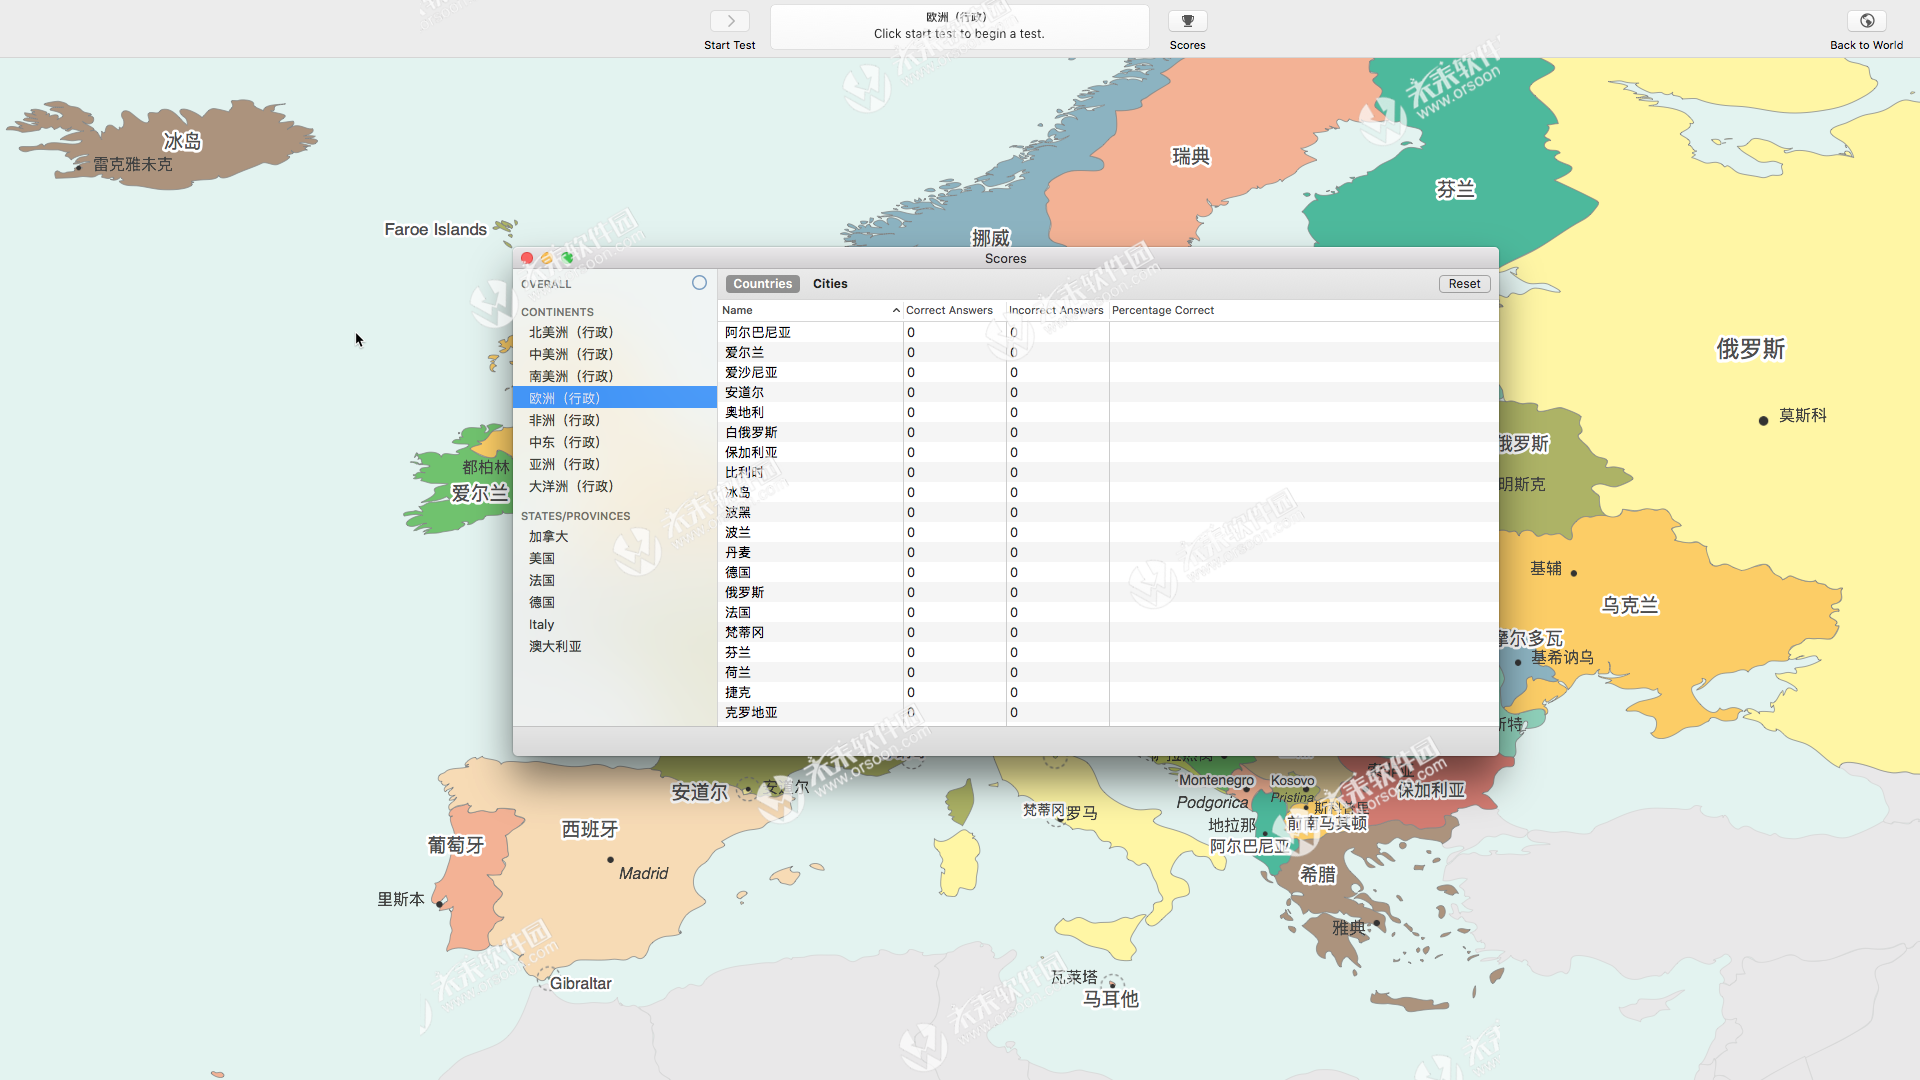Click the 马耳他 label on the map
1920x1080 pixels.
[1111, 999]
